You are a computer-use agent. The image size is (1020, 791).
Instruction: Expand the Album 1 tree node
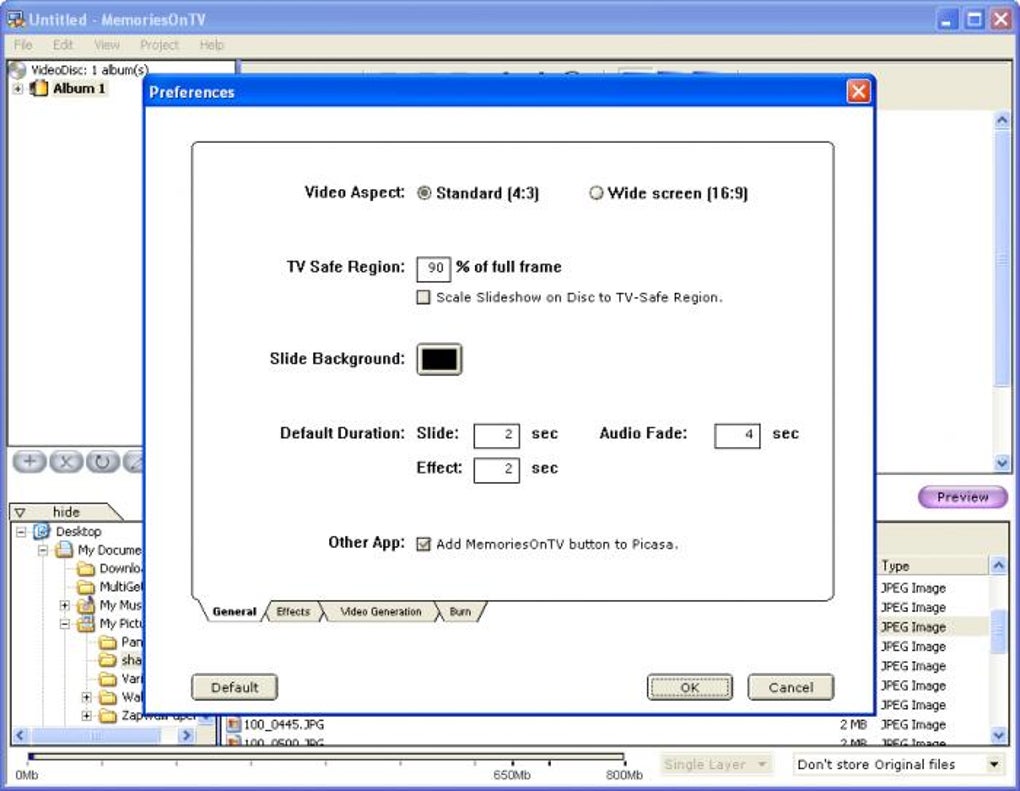click(18, 88)
